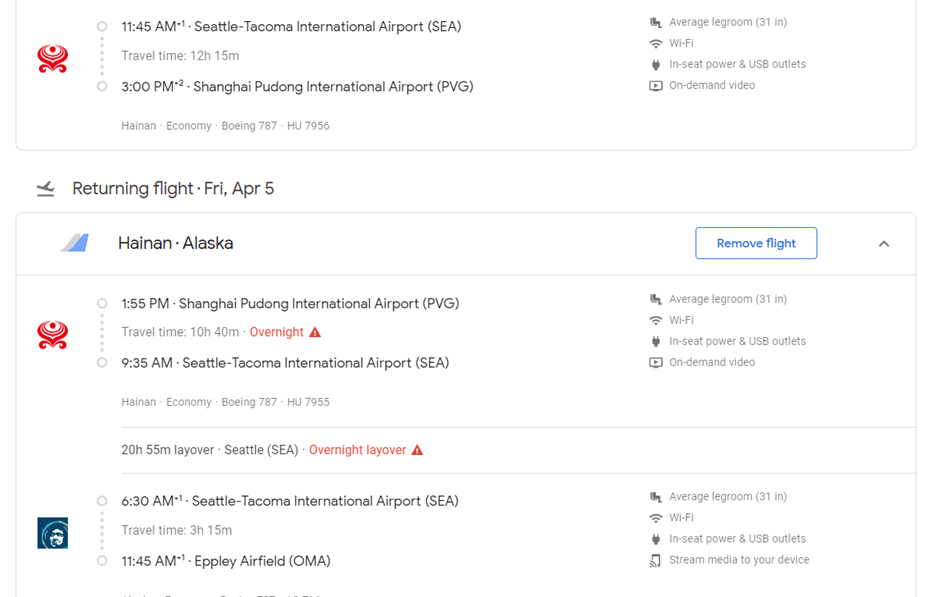The image size is (936, 597).
Task: Click the Hainan Airlines logo on the PVG departure
Action: coord(52,335)
